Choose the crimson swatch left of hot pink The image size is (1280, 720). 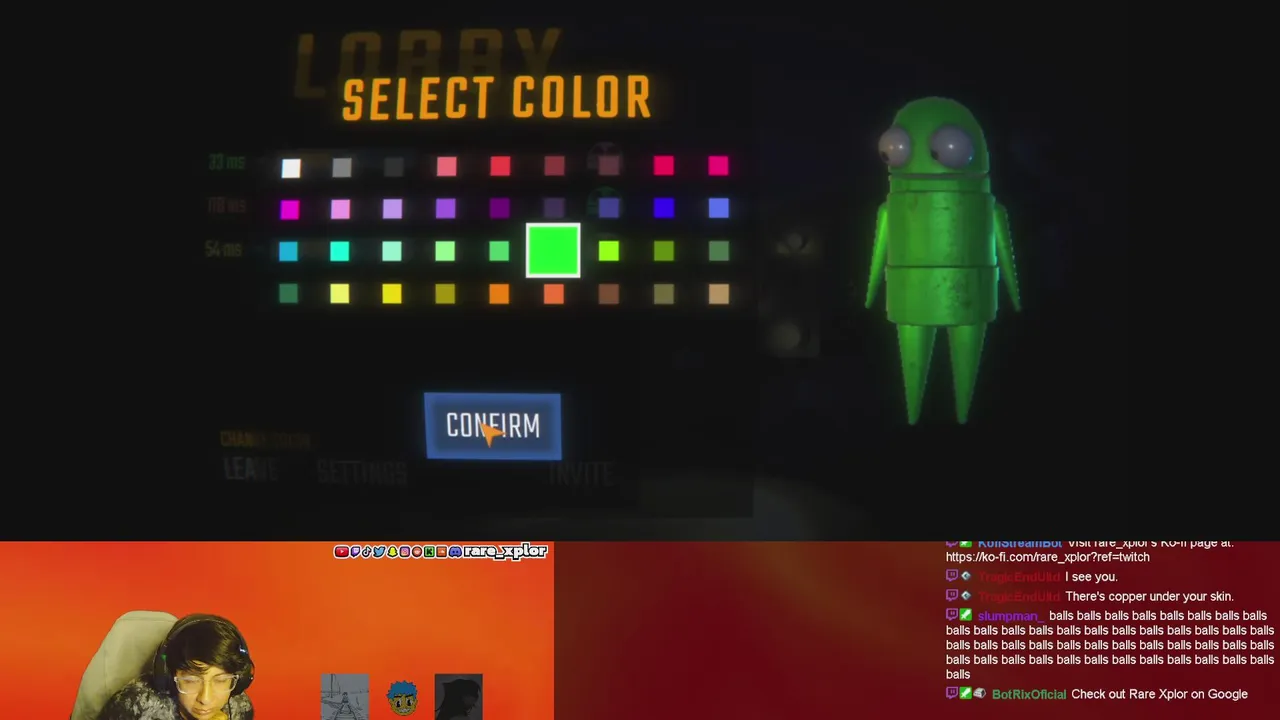click(x=664, y=166)
